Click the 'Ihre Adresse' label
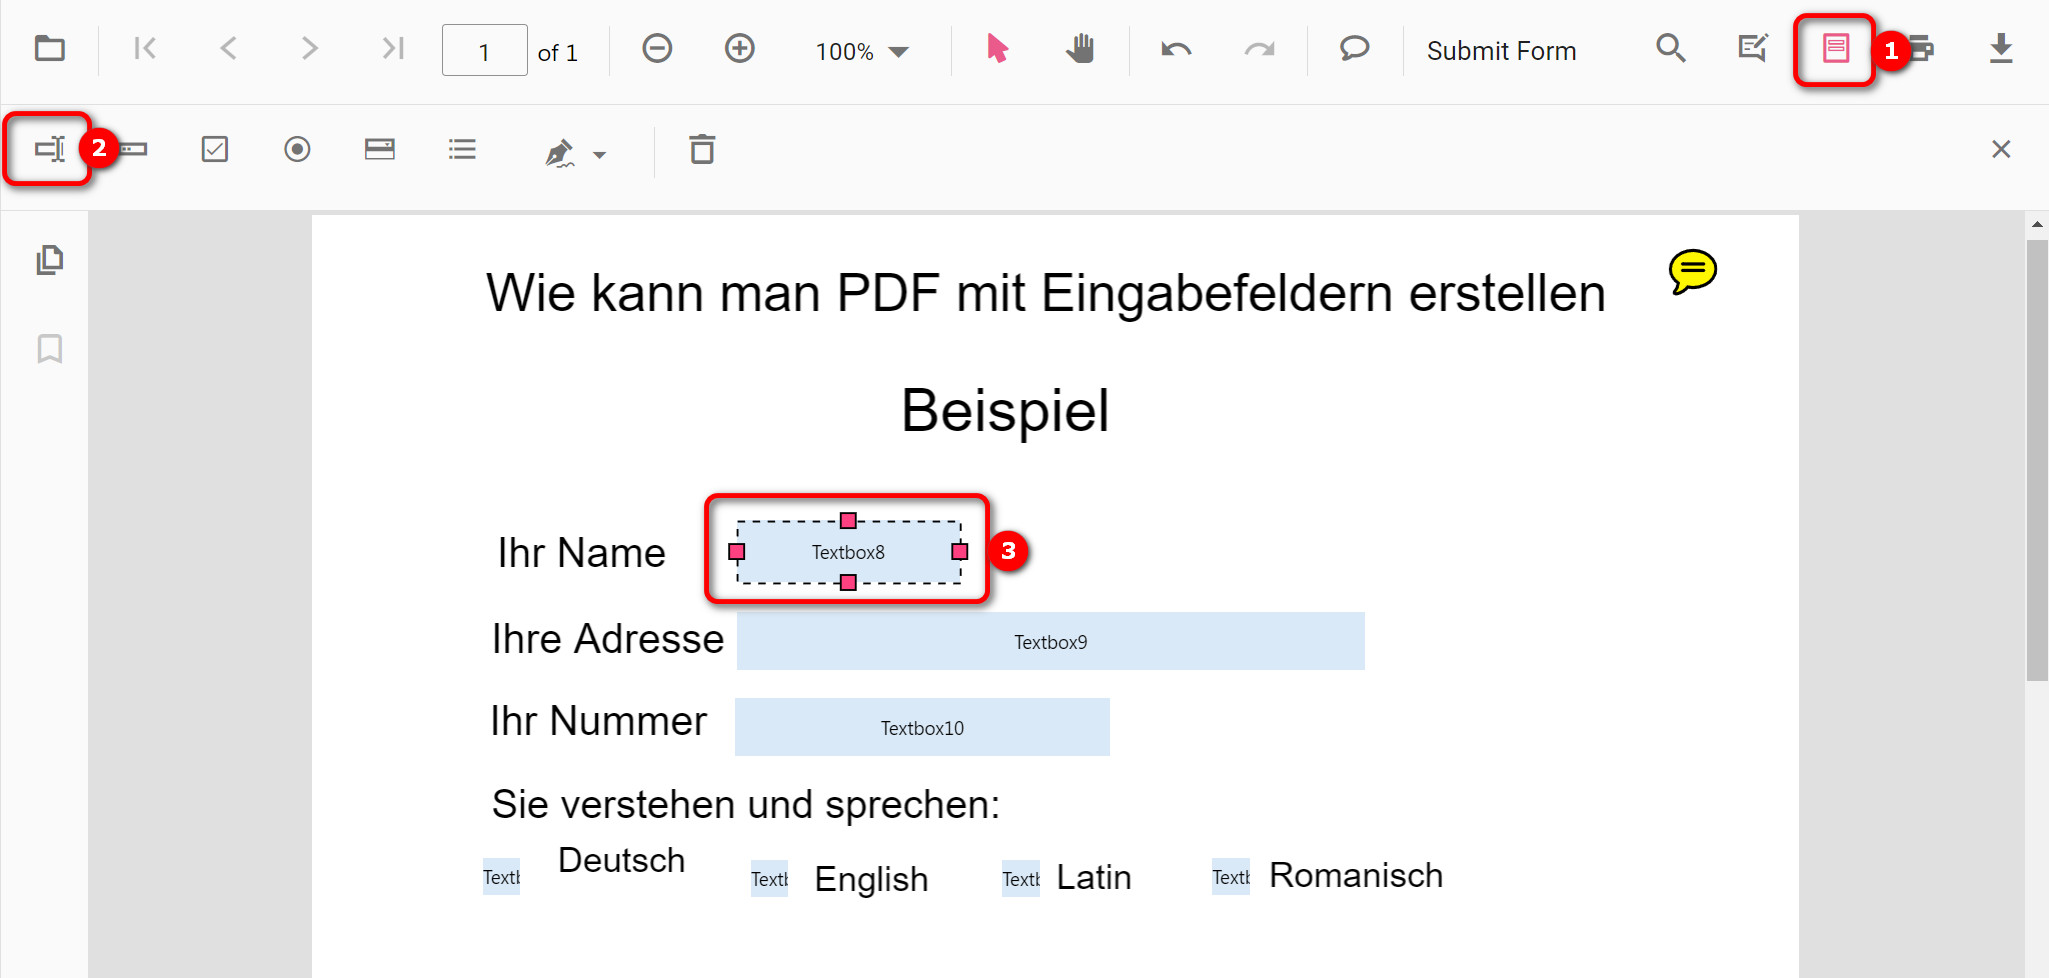This screenshot has height=978, width=2049. (607, 639)
